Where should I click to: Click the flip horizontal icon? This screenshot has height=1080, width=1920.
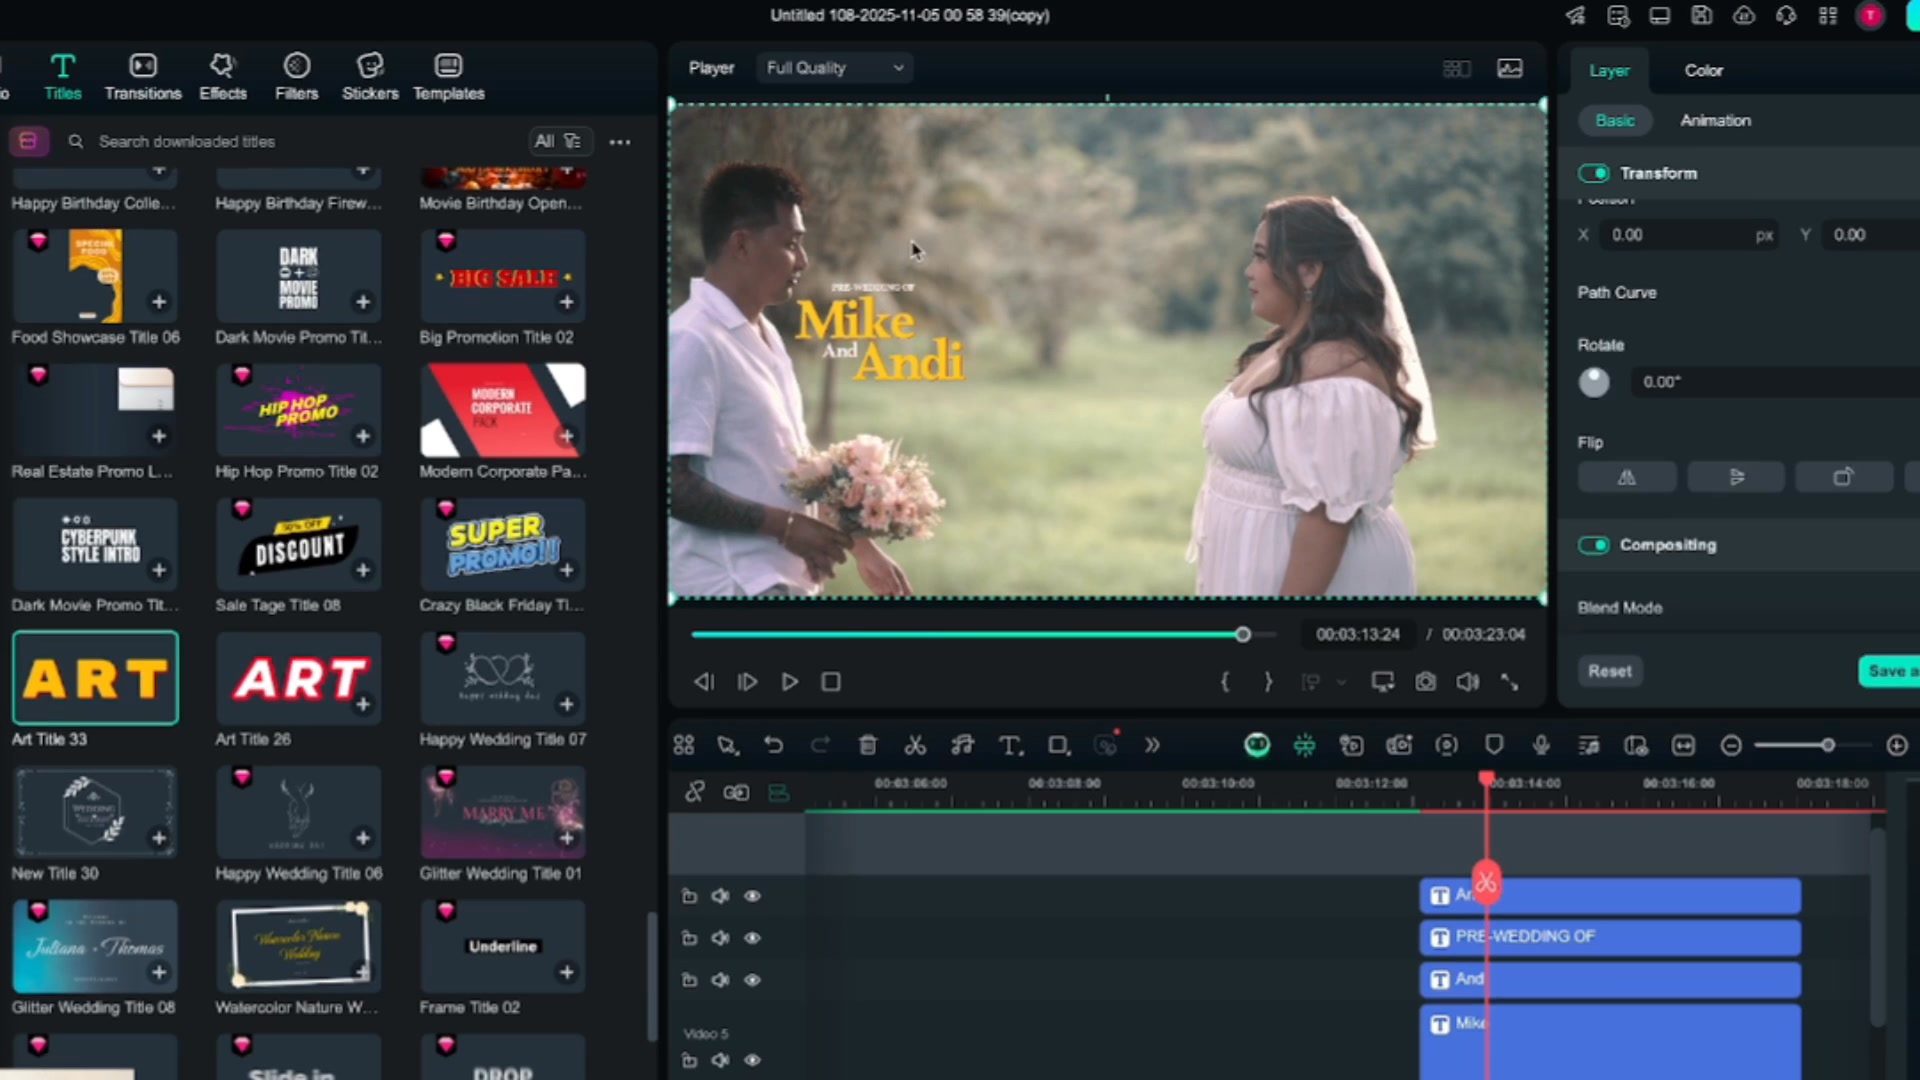tap(1627, 477)
